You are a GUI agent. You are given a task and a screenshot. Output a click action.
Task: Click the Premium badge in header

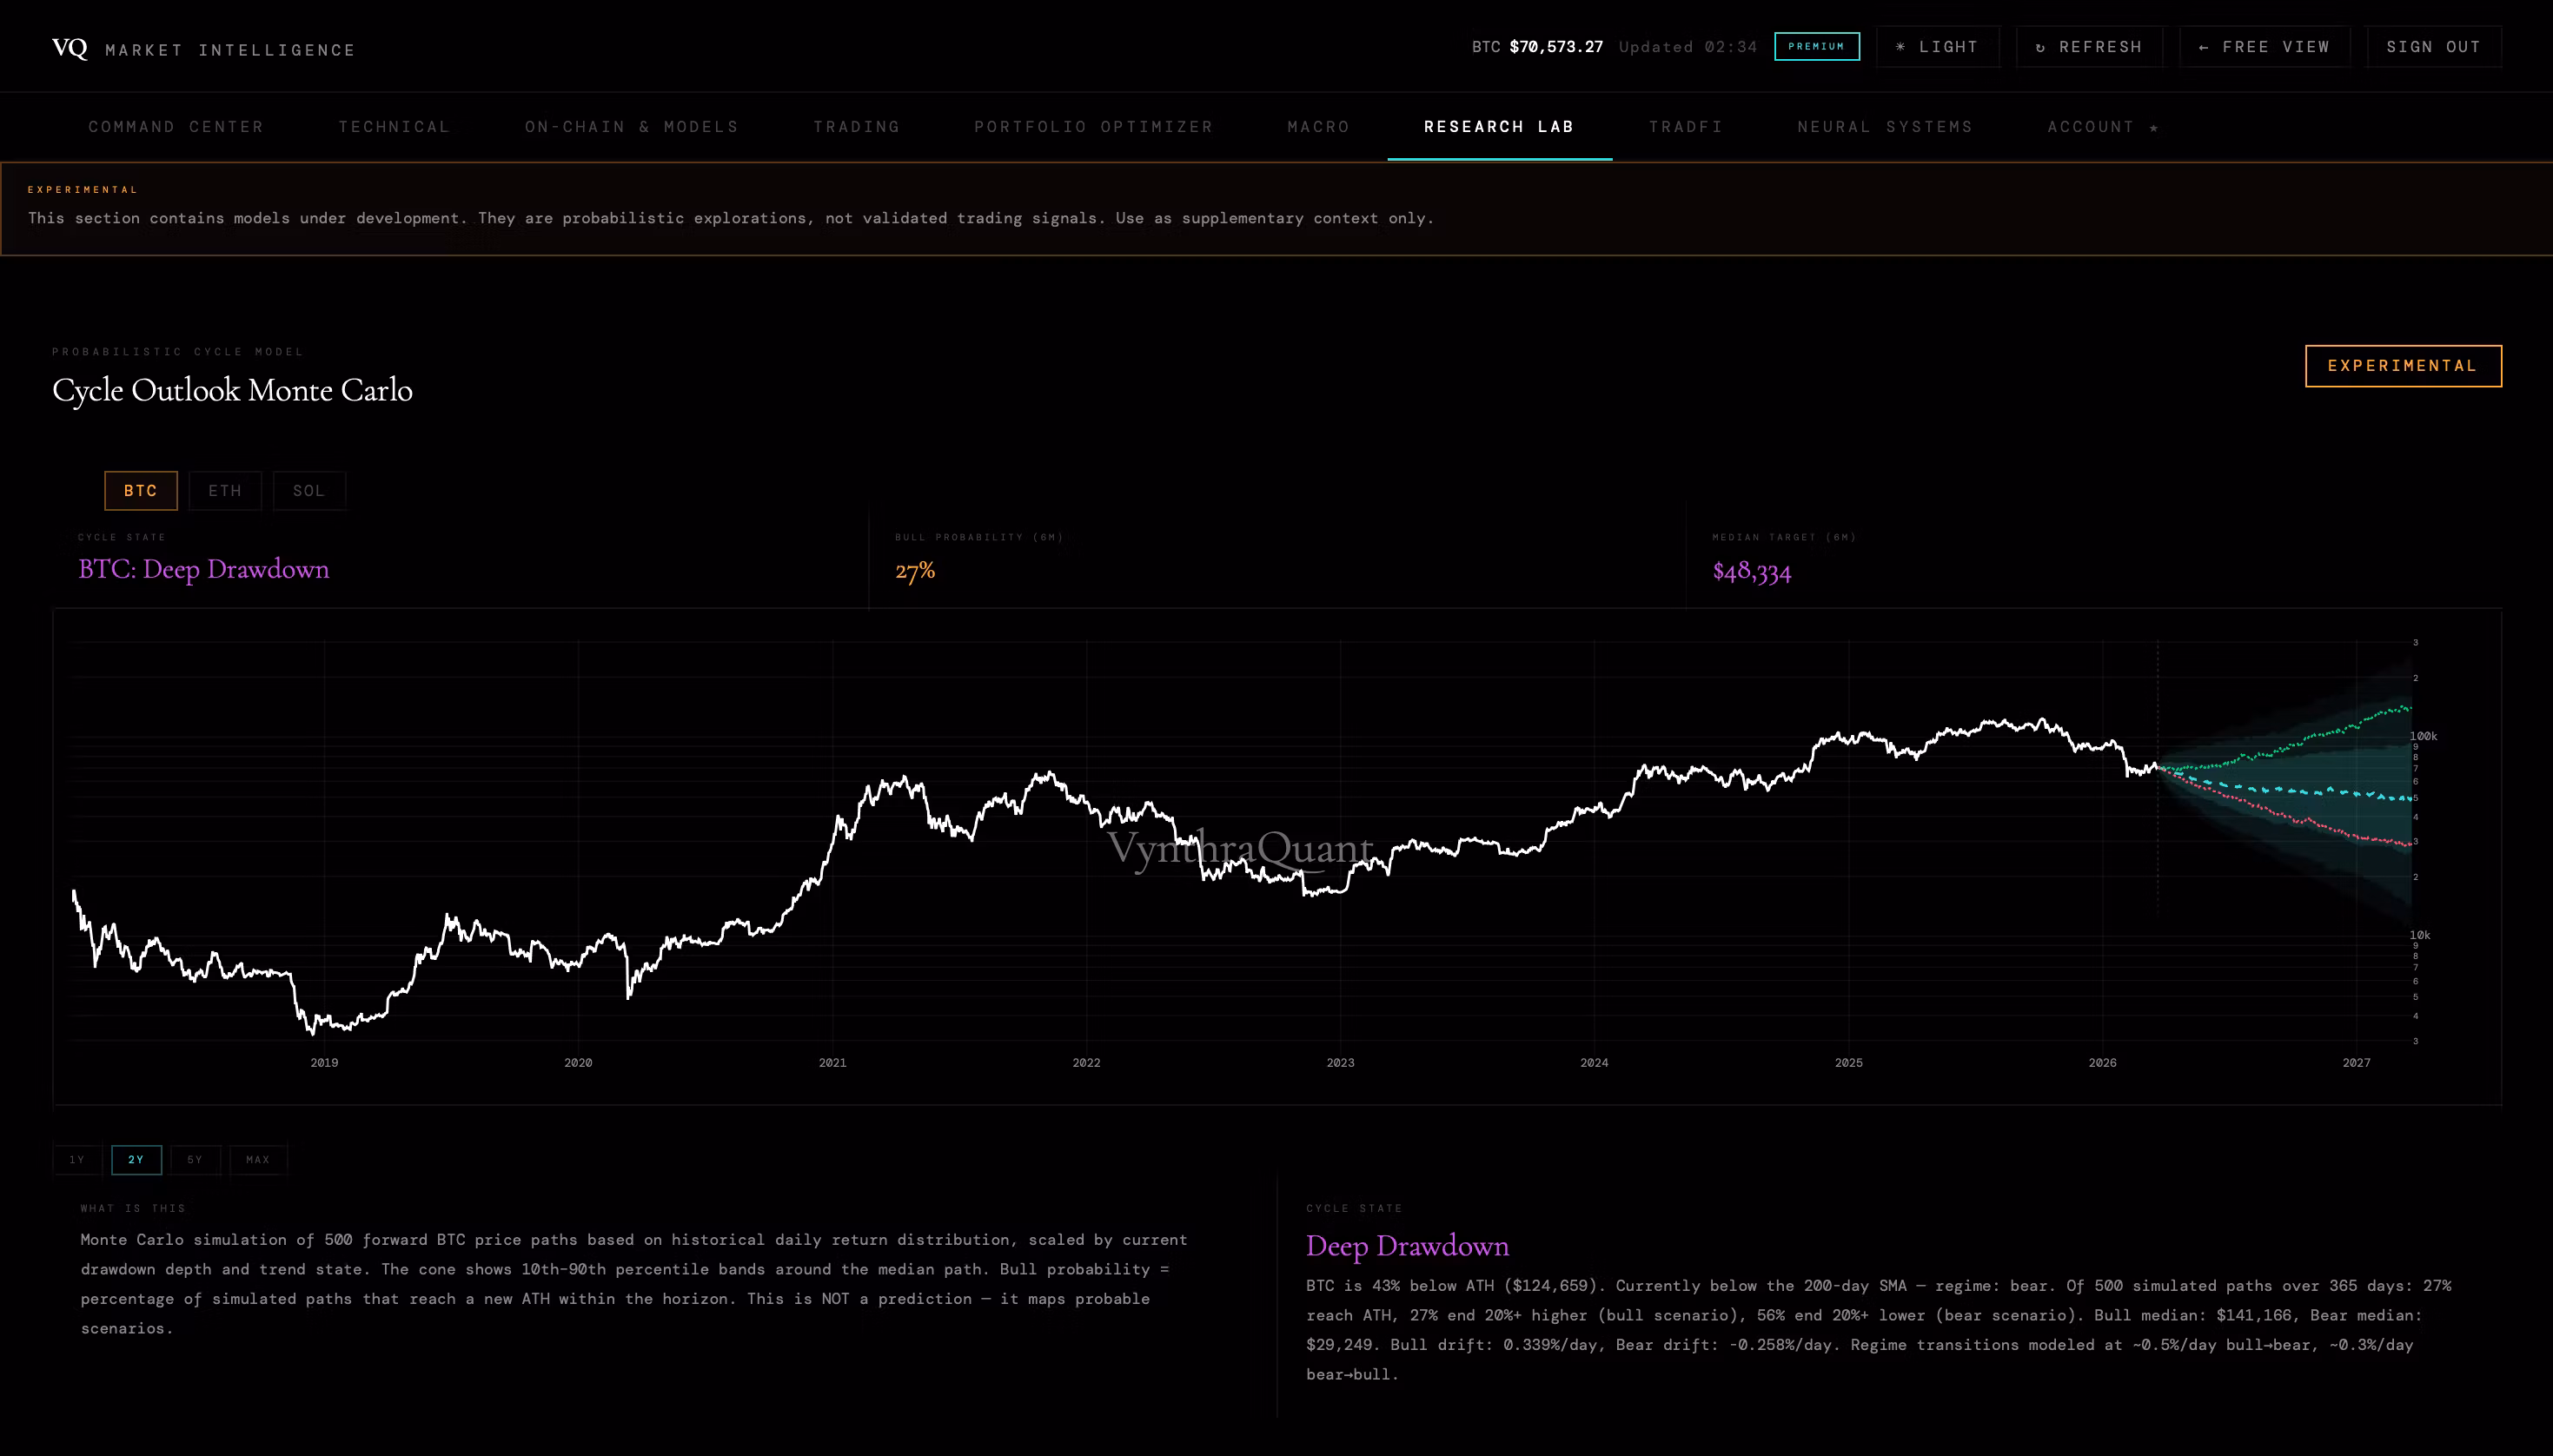[x=1816, y=47]
